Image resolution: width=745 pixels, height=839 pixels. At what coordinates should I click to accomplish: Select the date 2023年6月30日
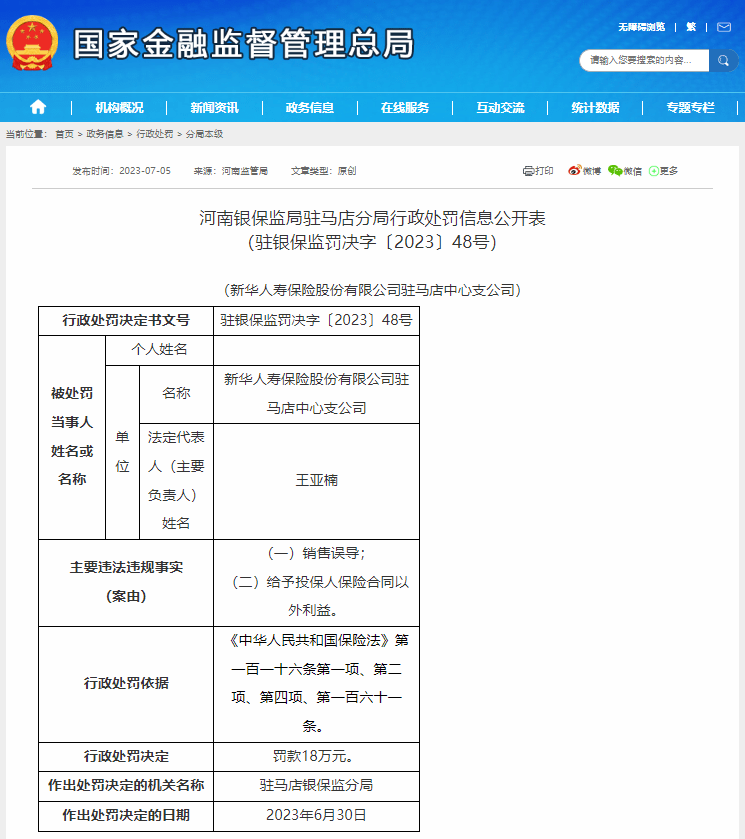(316, 815)
